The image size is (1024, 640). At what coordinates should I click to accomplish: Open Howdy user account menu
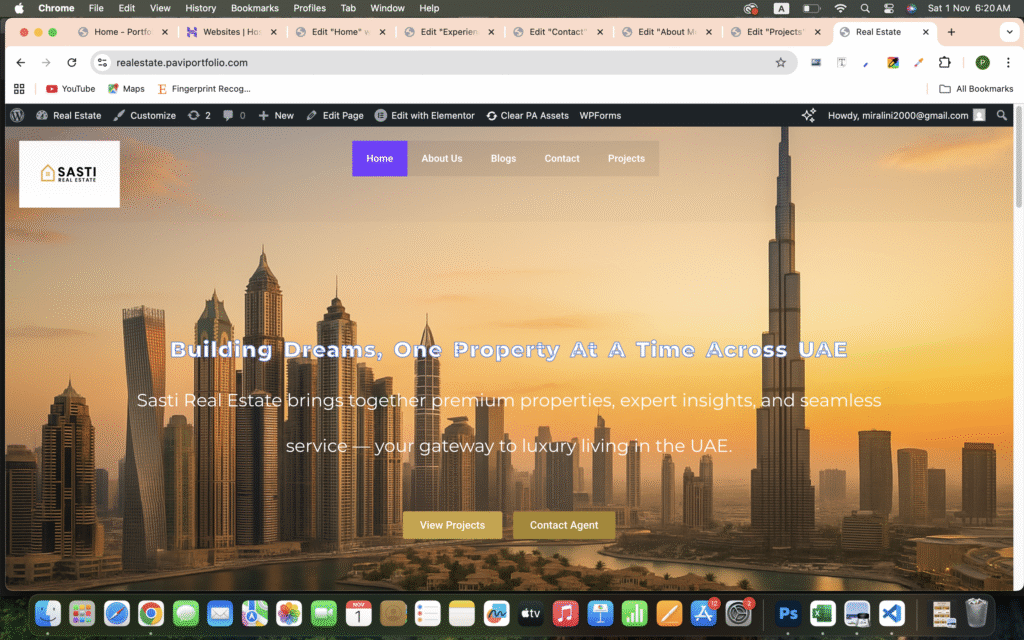pos(898,115)
